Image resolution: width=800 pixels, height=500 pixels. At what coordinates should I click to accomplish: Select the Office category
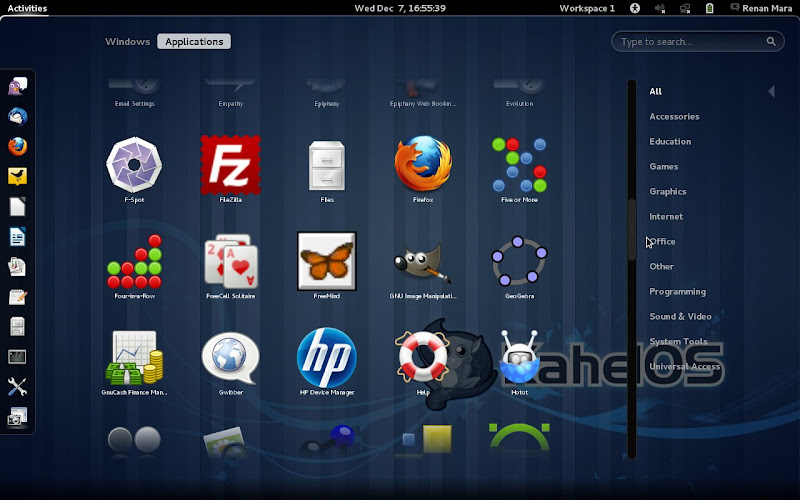[x=662, y=241]
